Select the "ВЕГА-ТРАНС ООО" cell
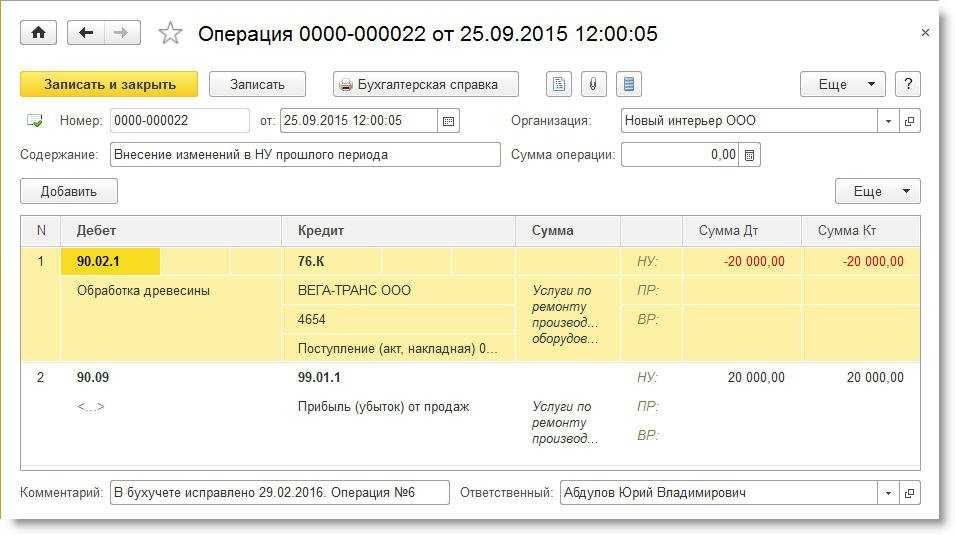Image resolution: width=955 pixels, height=535 pixels. (399, 291)
